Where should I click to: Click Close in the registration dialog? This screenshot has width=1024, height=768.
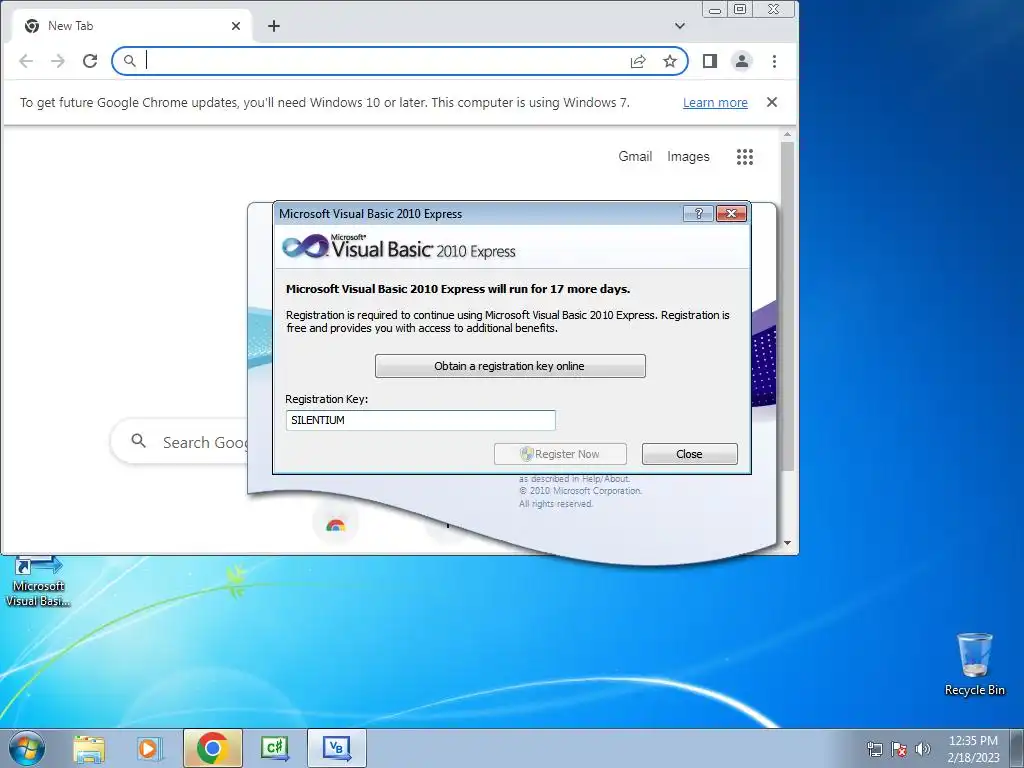click(x=690, y=454)
